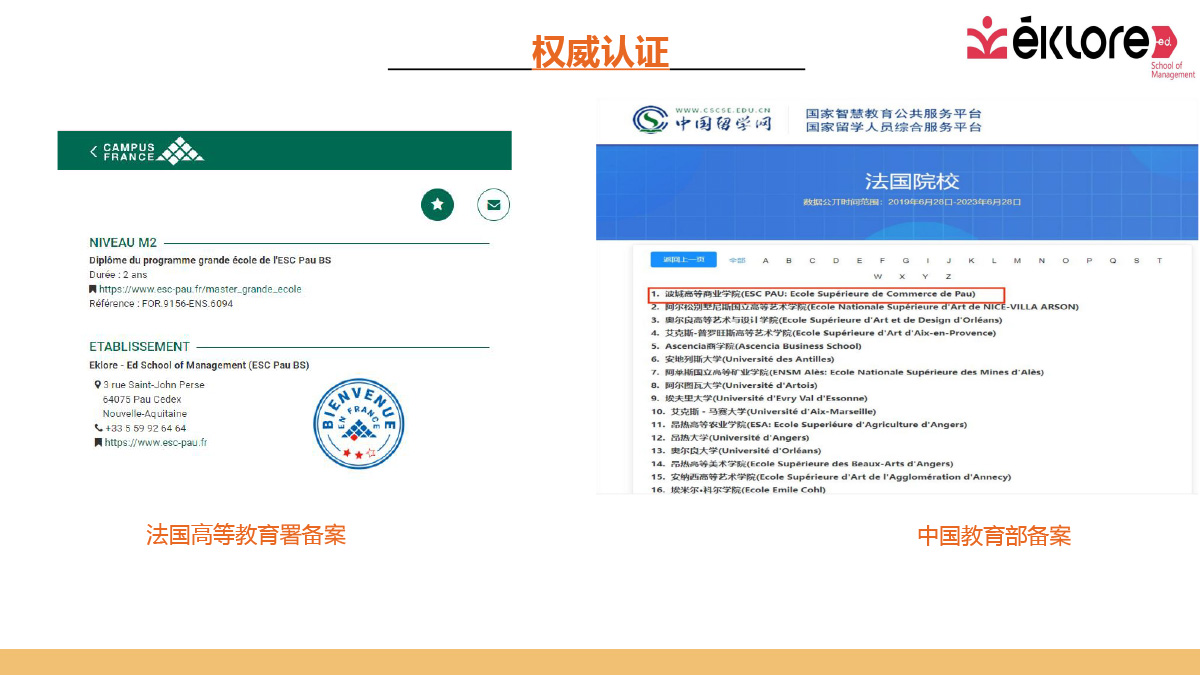Click the 权威认证 slide title
Image resolution: width=1200 pixels, height=675 pixels.
[600, 52]
